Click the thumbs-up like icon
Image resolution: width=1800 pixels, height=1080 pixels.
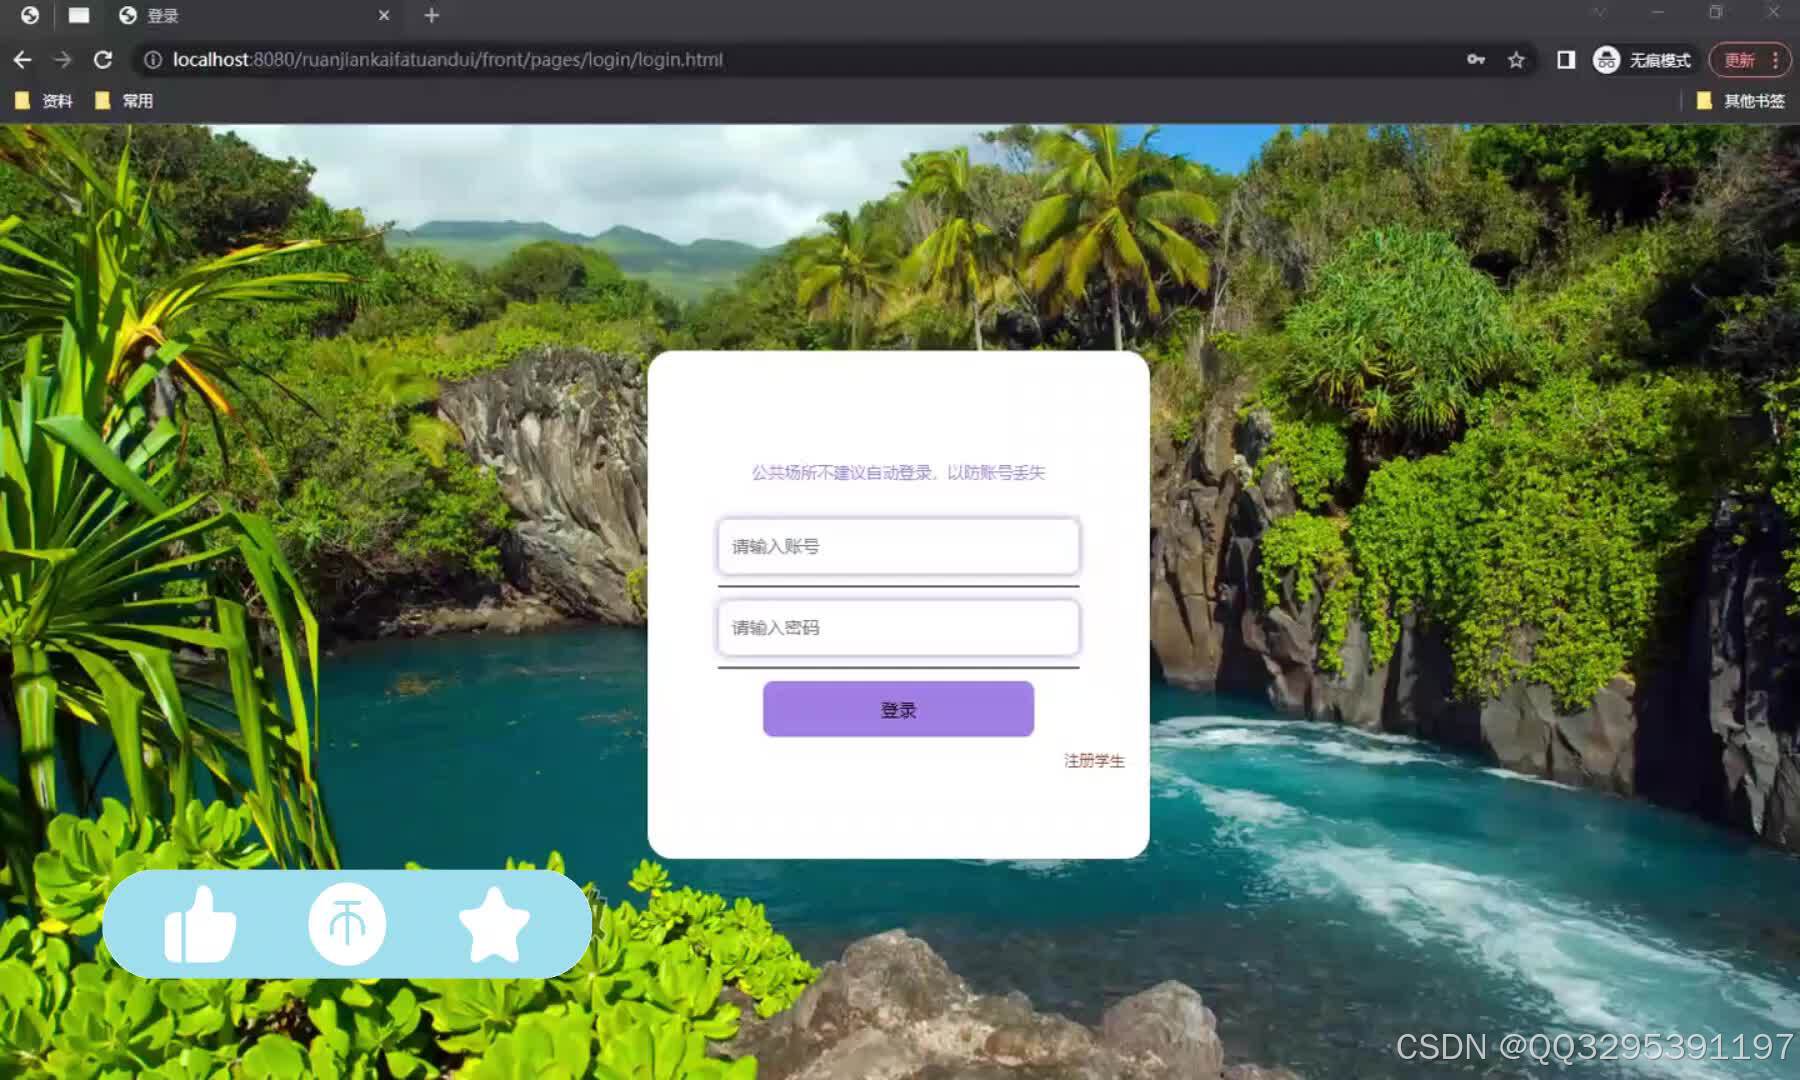[200, 925]
